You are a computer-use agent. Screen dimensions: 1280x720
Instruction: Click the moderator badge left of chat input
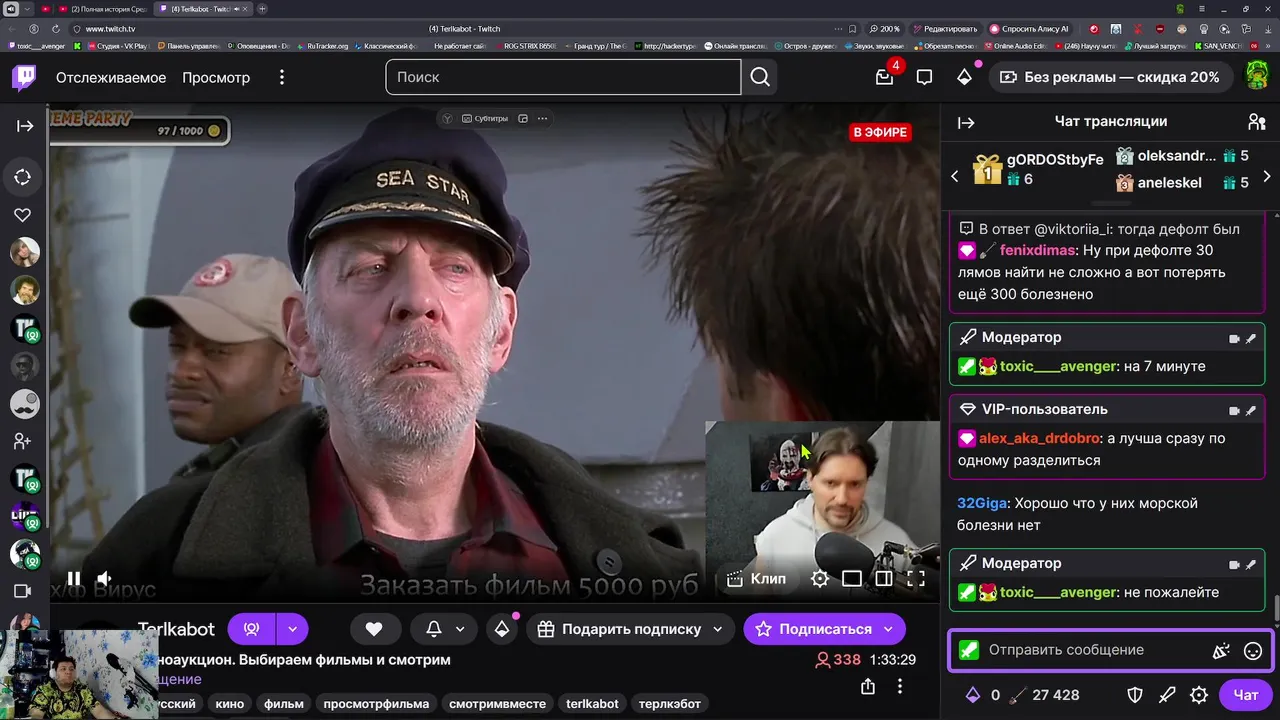click(x=968, y=650)
